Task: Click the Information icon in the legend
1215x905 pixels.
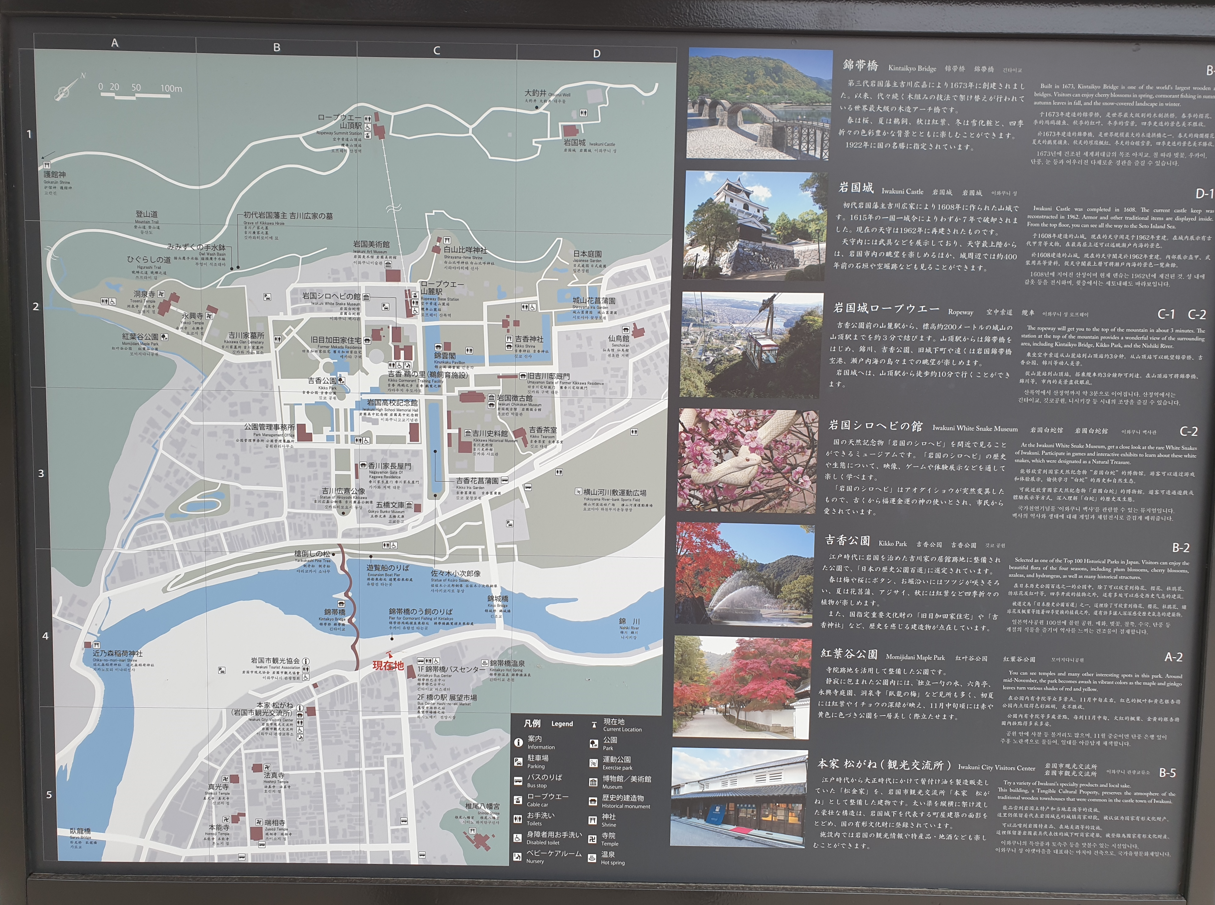Action: point(519,743)
